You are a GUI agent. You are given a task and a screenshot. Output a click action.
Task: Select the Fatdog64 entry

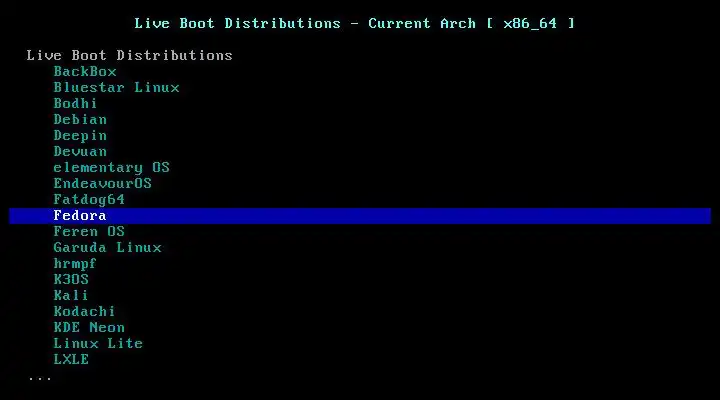point(89,200)
